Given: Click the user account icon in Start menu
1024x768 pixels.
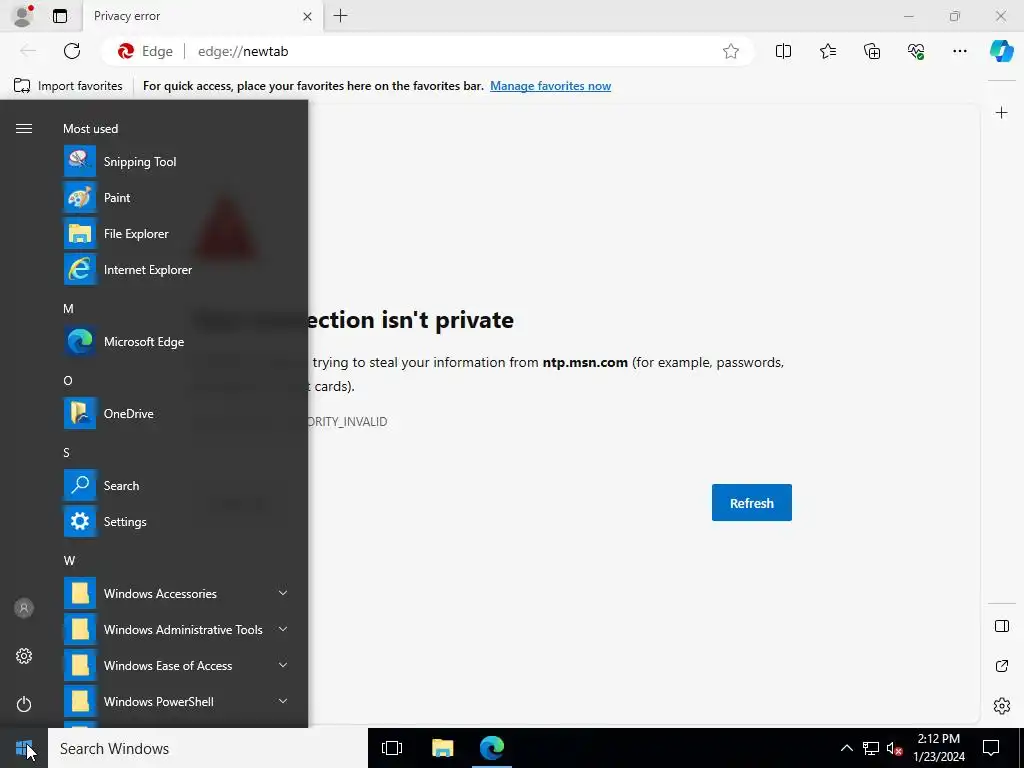Looking at the screenshot, I should click(x=24, y=608).
